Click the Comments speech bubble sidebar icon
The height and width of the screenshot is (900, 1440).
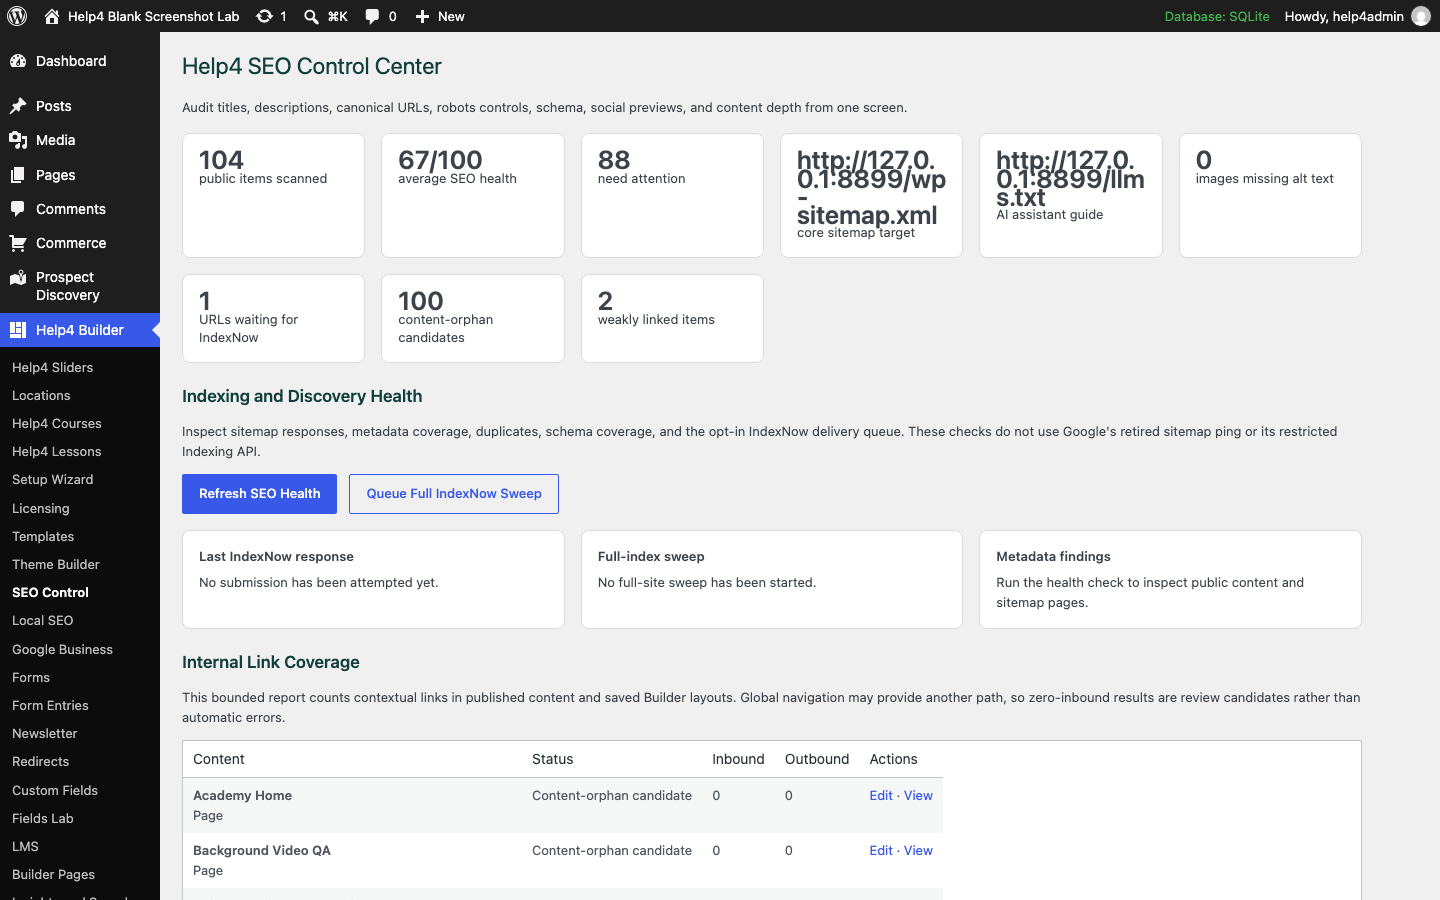pos(18,209)
